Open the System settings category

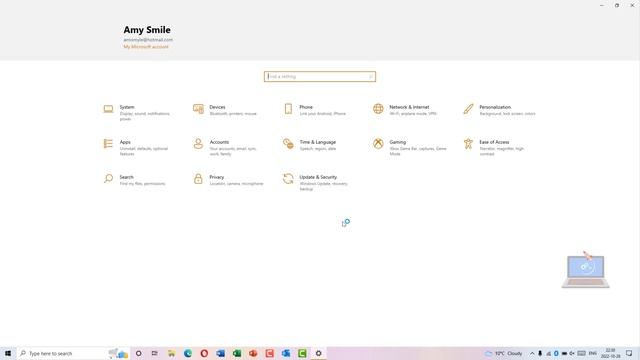pyautogui.click(x=137, y=113)
